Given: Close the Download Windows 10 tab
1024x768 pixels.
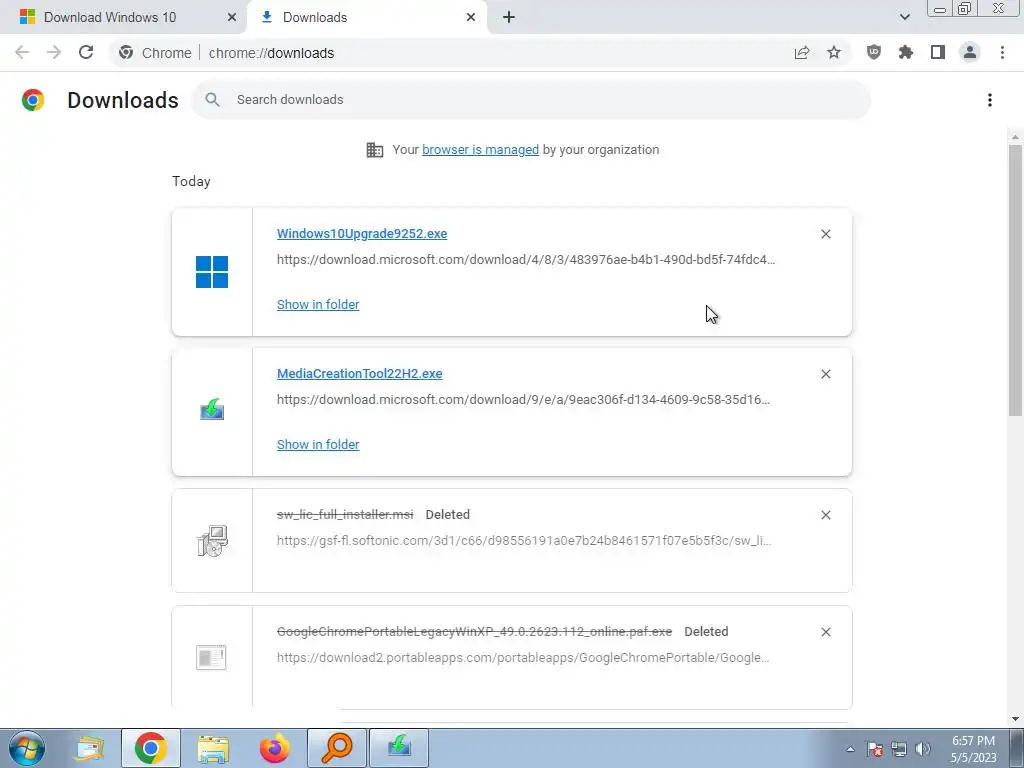Looking at the screenshot, I should tap(232, 18).
